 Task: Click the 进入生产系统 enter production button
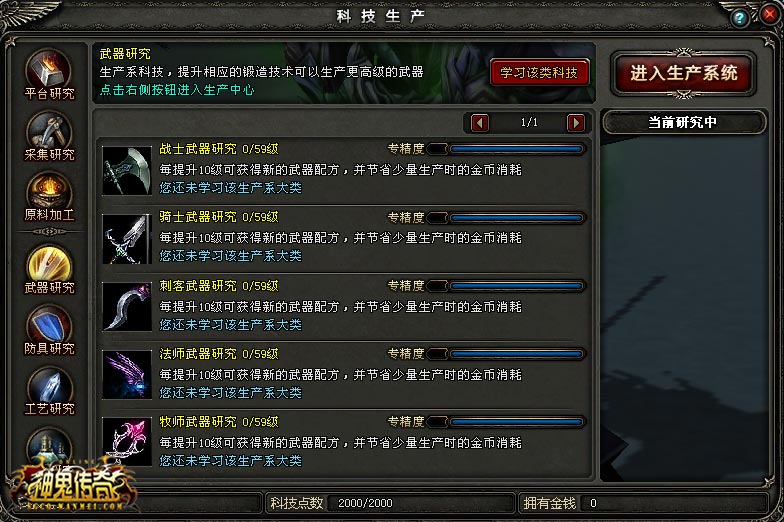tap(684, 73)
